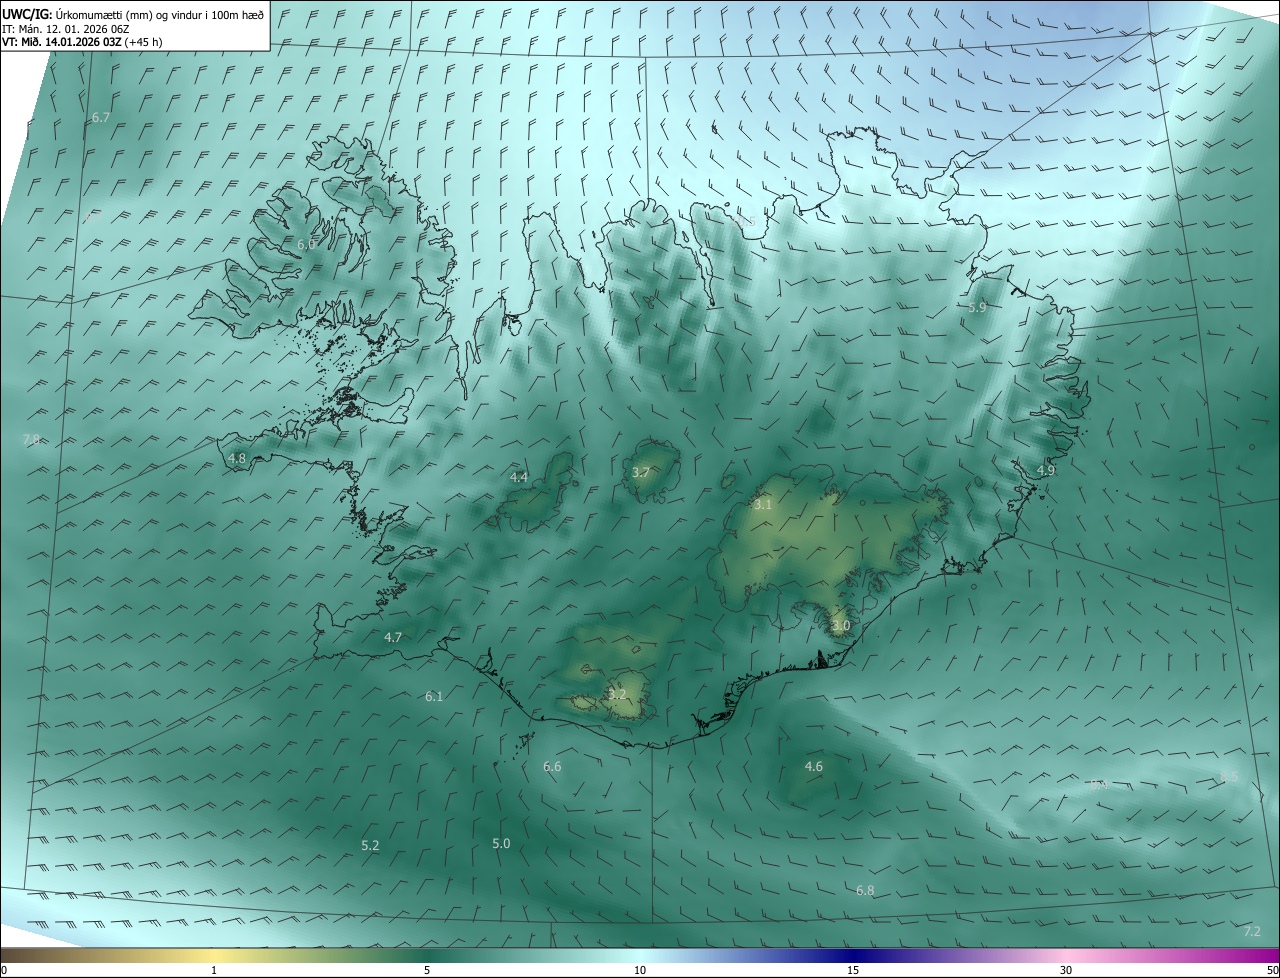Select the 'VT: Mið. 14.01.2026 03Z (+45 h)' line
Image resolution: width=1280 pixels, height=978 pixels.
pyautogui.click(x=82, y=42)
